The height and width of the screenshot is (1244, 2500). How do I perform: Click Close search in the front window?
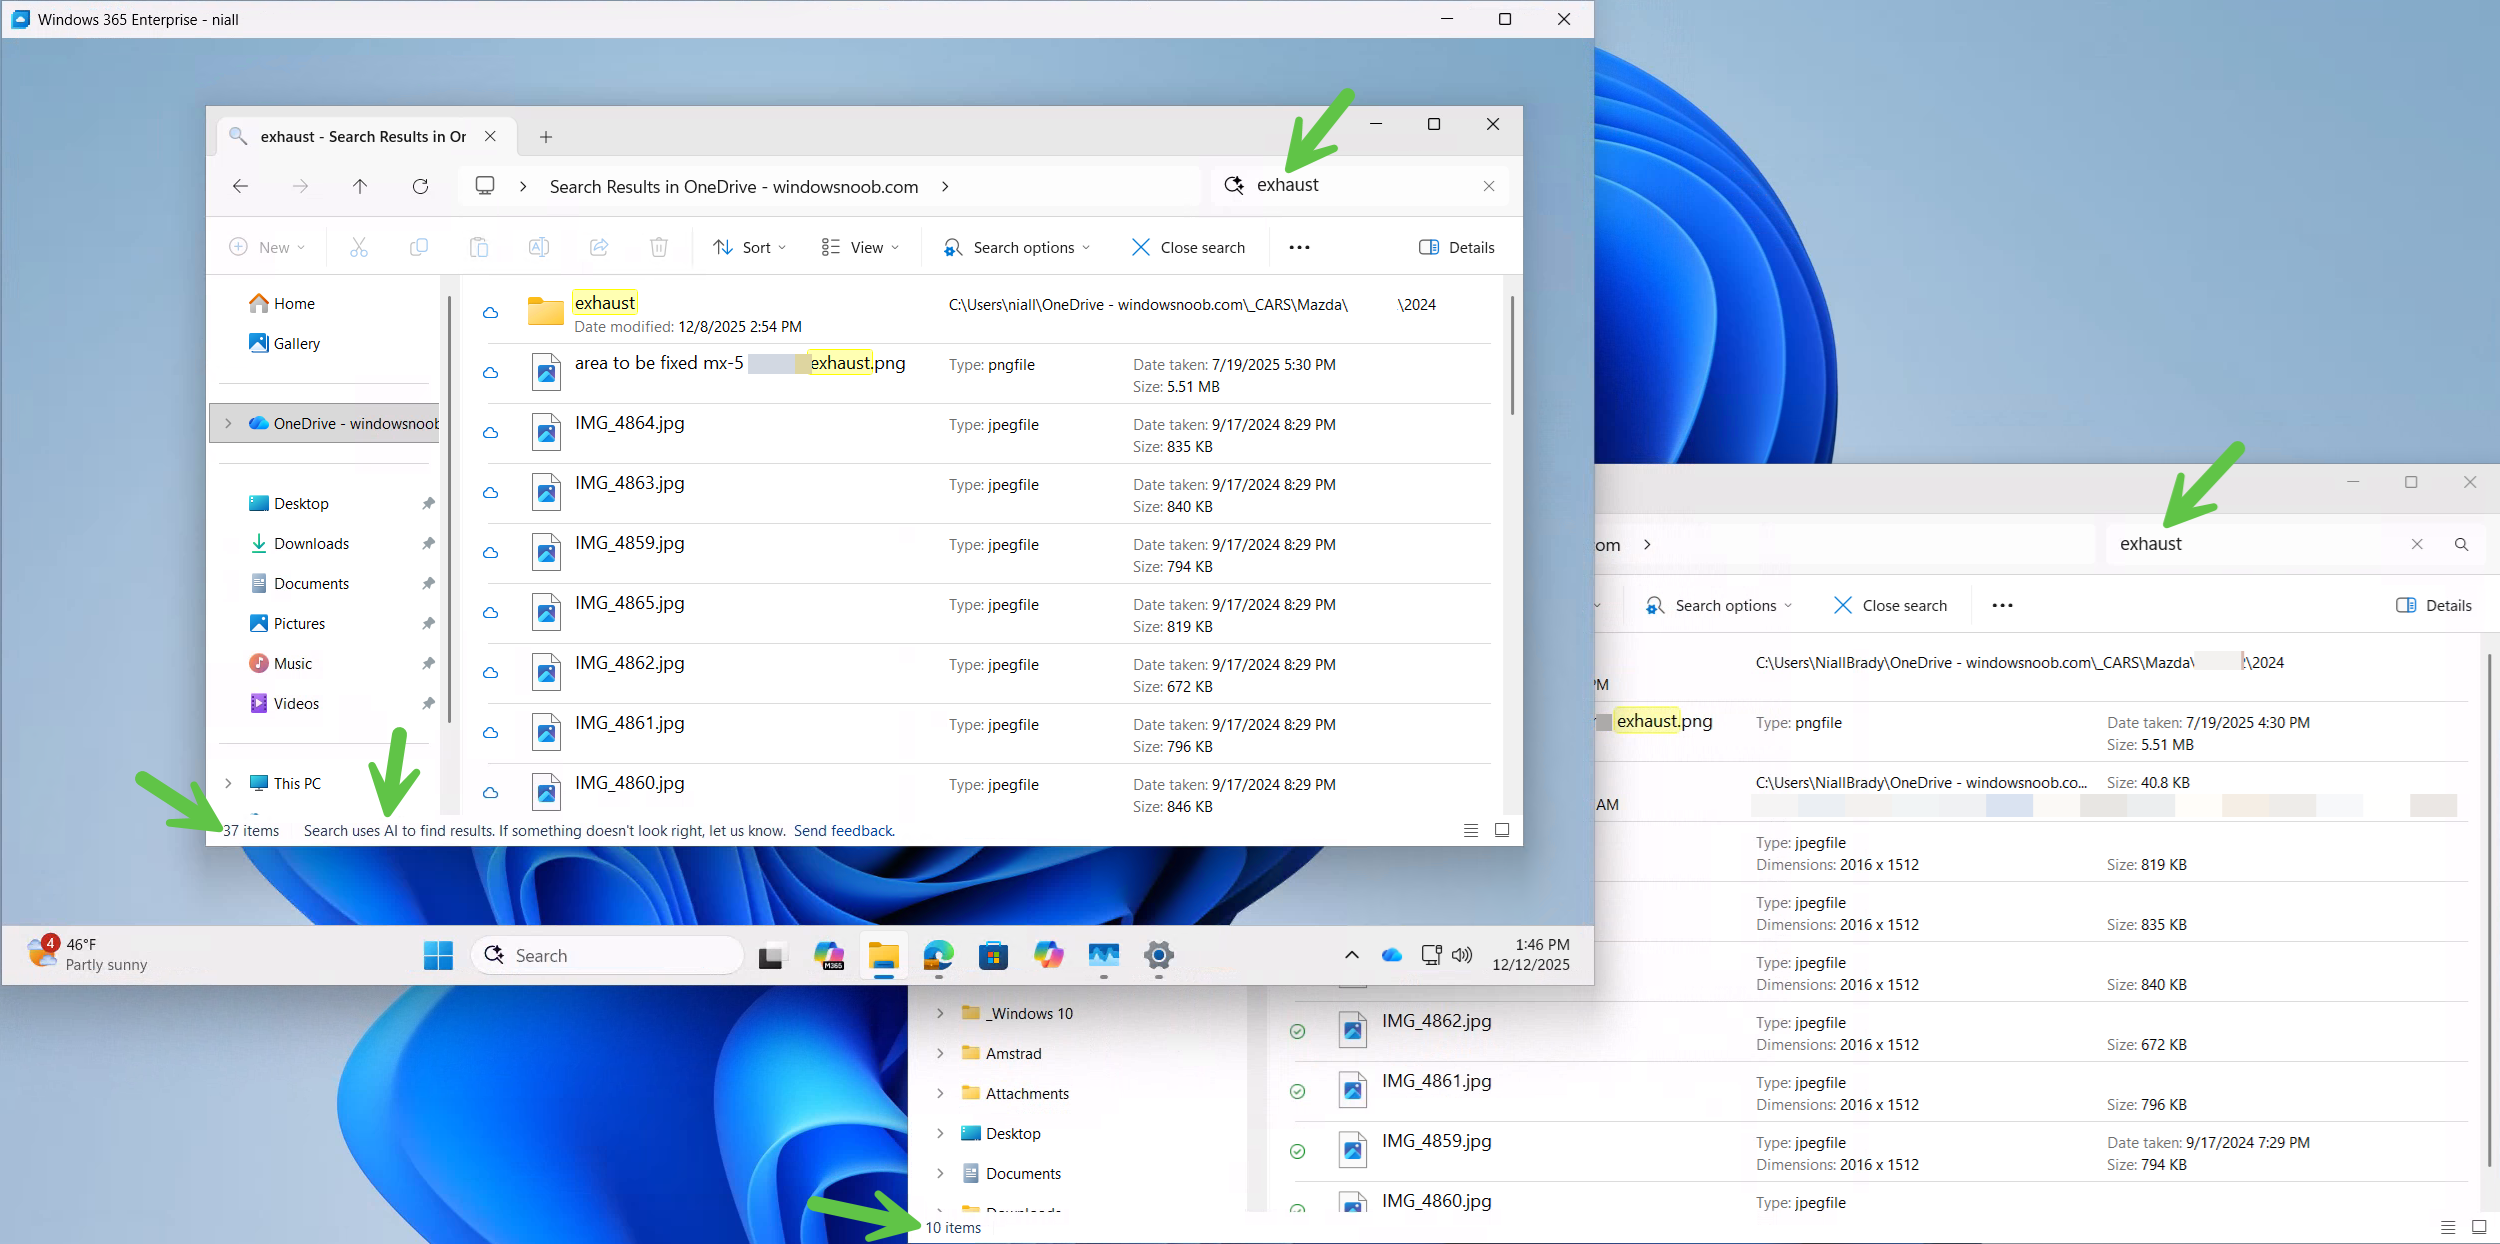1188,247
